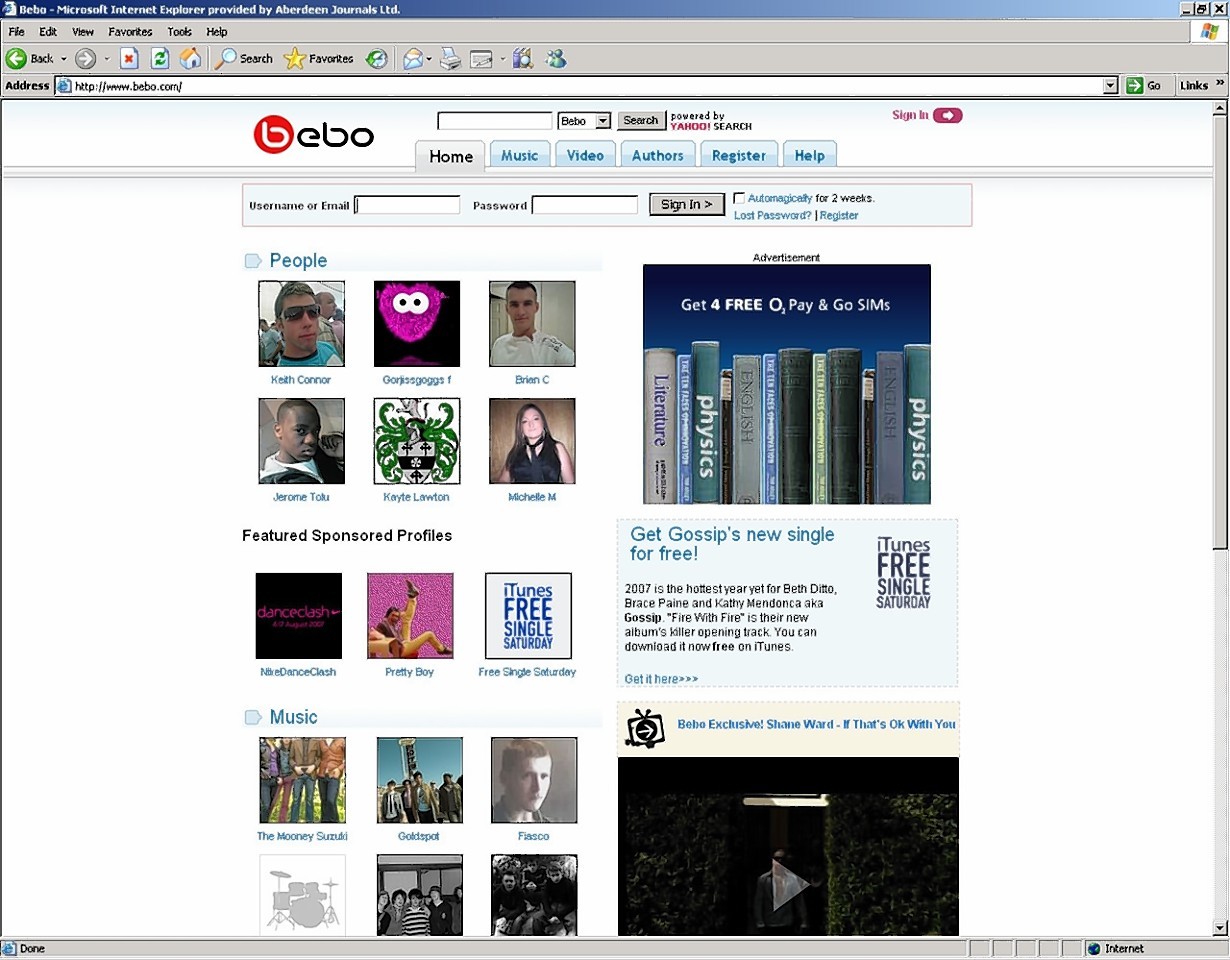
Task: Open the Forward button history dropdown arrow
Action: tap(106, 59)
